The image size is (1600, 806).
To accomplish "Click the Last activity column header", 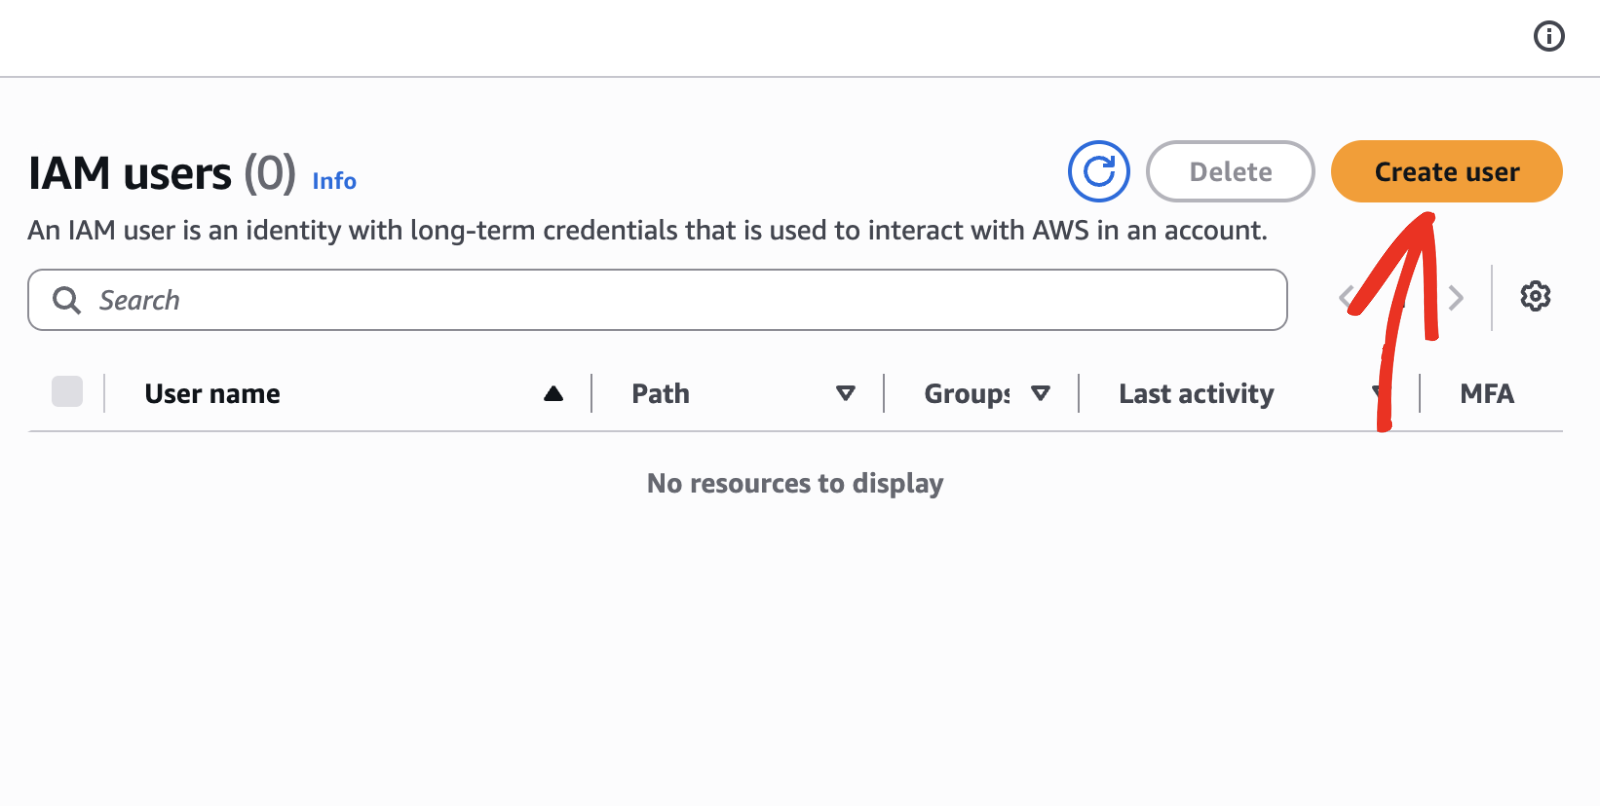I will 1196,394.
